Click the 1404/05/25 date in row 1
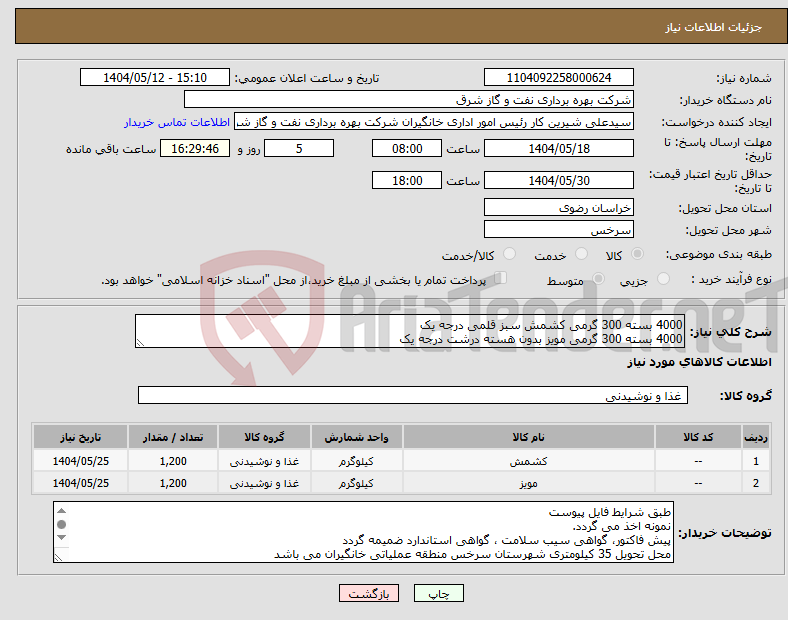The width and height of the screenshot is (788, 620). 80,461
